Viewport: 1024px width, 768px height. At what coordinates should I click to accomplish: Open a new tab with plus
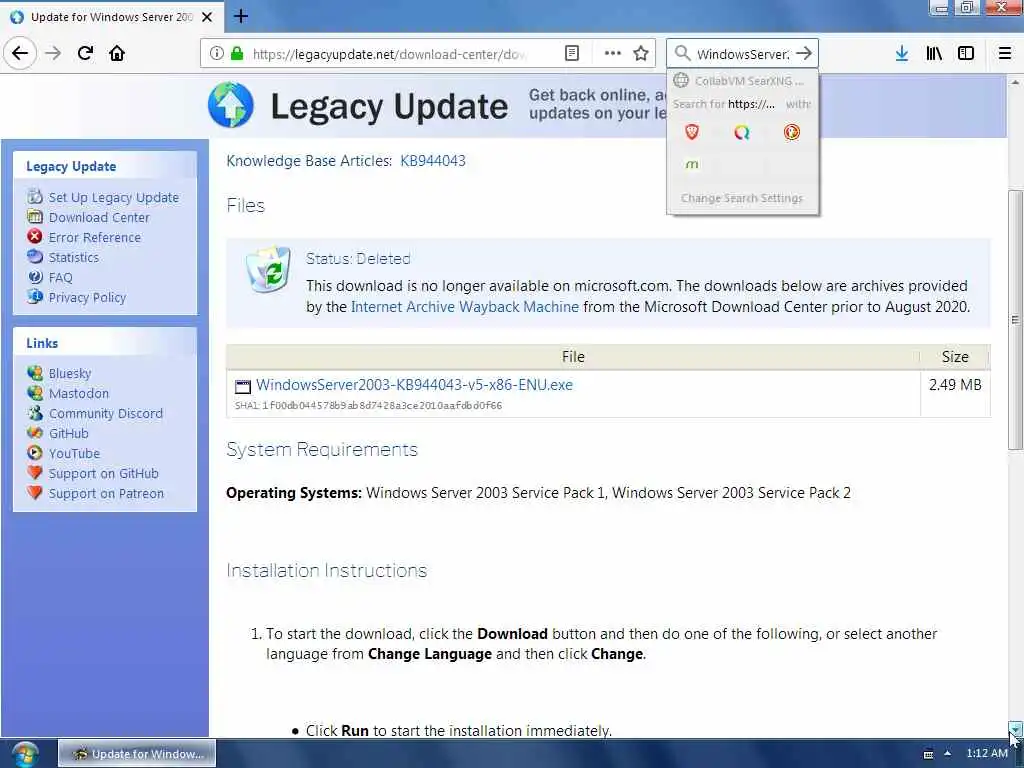[x=240, y=16]
